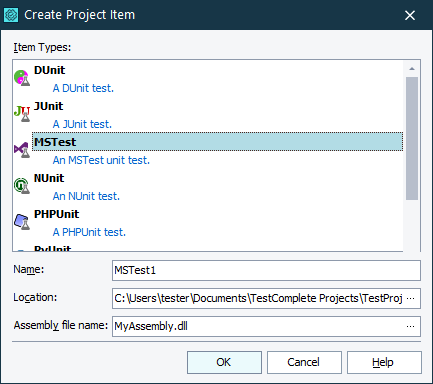Viewport: 433px width, 384px height.
Task: Click the 'An NUnit test.' description
Action: 86,196
